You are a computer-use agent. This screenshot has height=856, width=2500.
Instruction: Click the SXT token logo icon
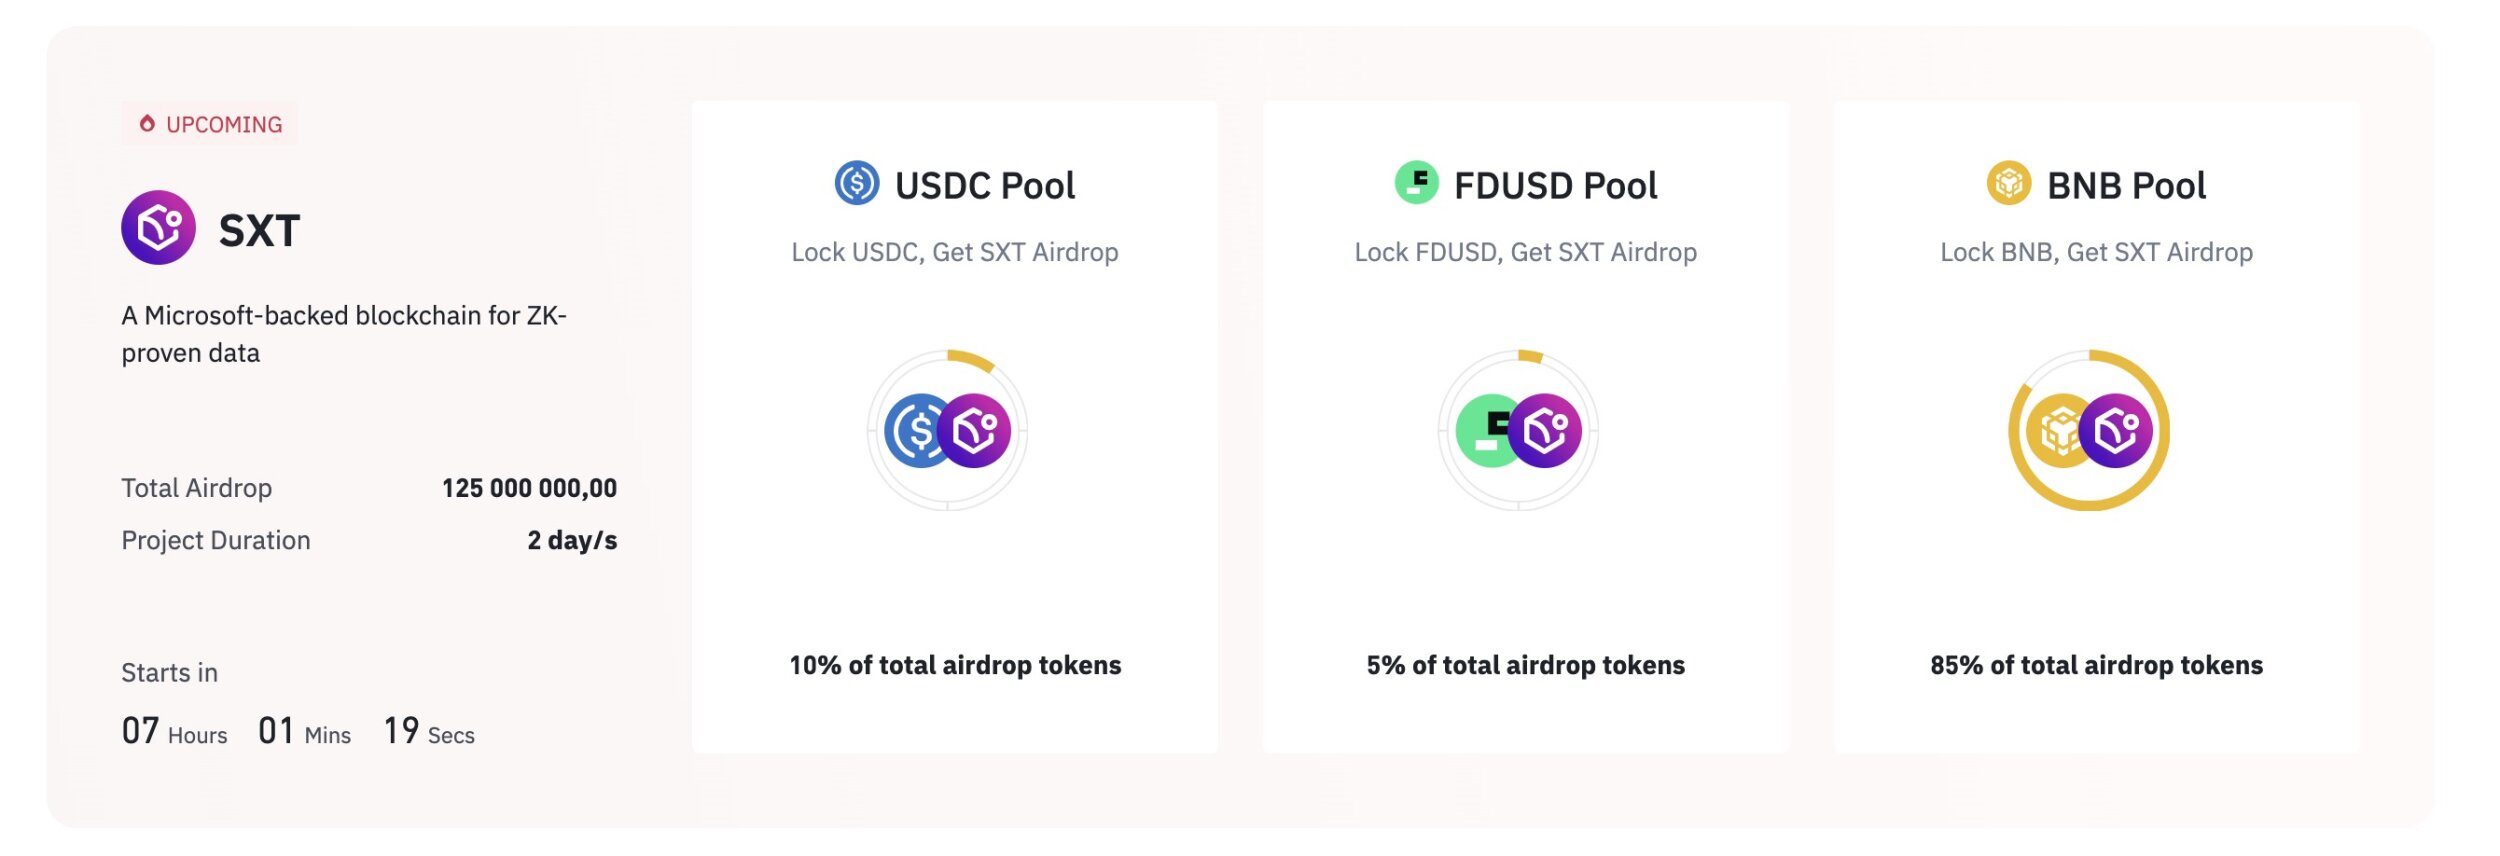pos(158,228)
